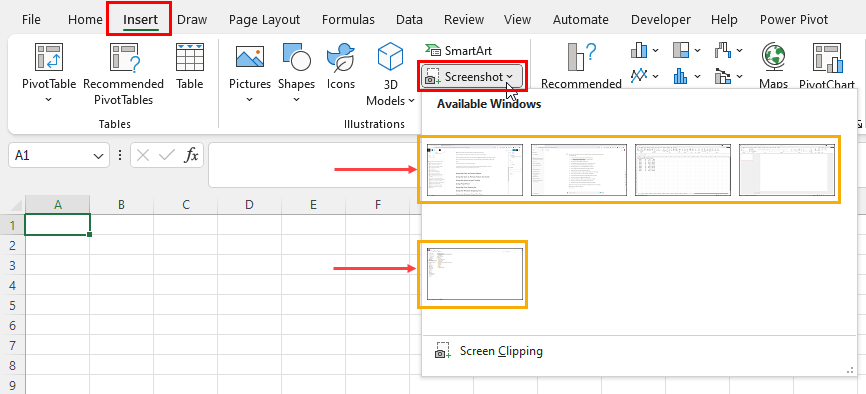
Task: Open Recommended Charts
Action: coord(581,66)
